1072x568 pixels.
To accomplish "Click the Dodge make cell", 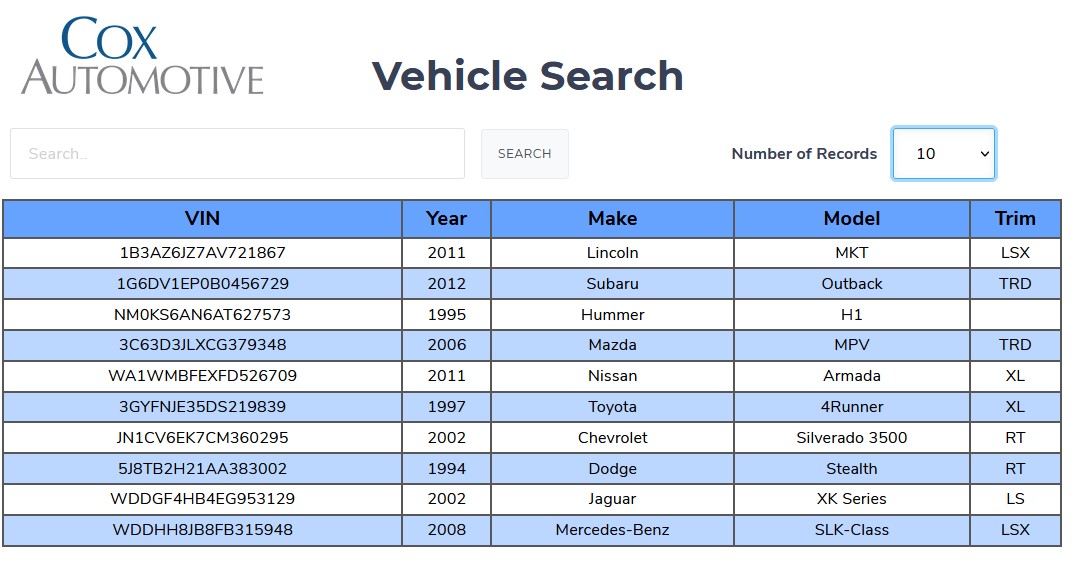I will point(613,469).
